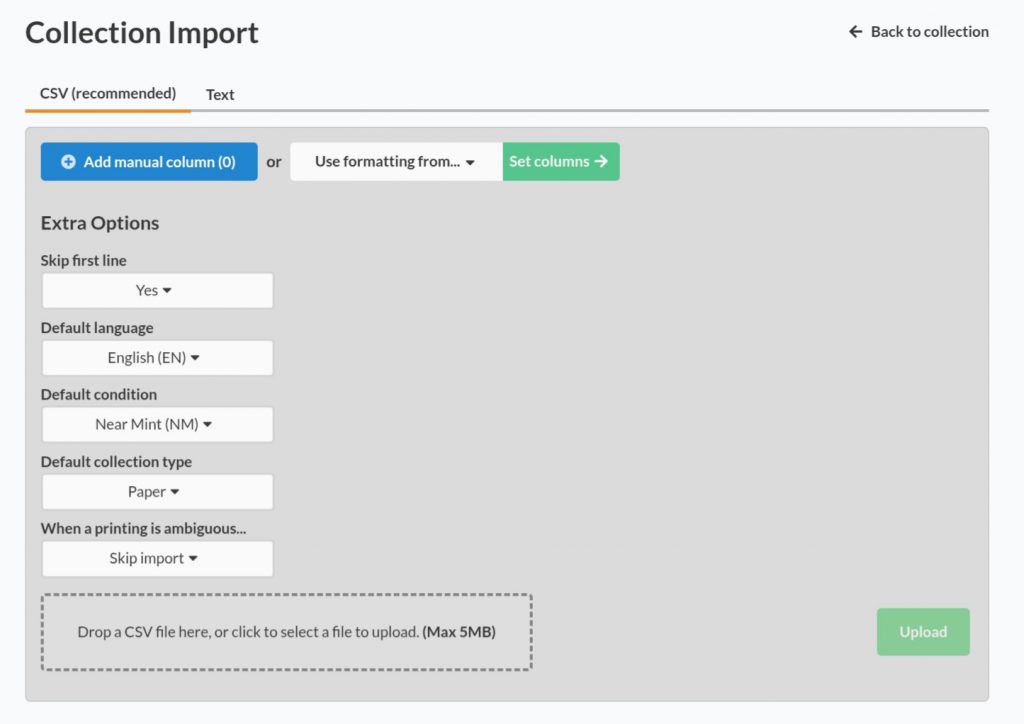Change Skip first line setting

(157, 290)
